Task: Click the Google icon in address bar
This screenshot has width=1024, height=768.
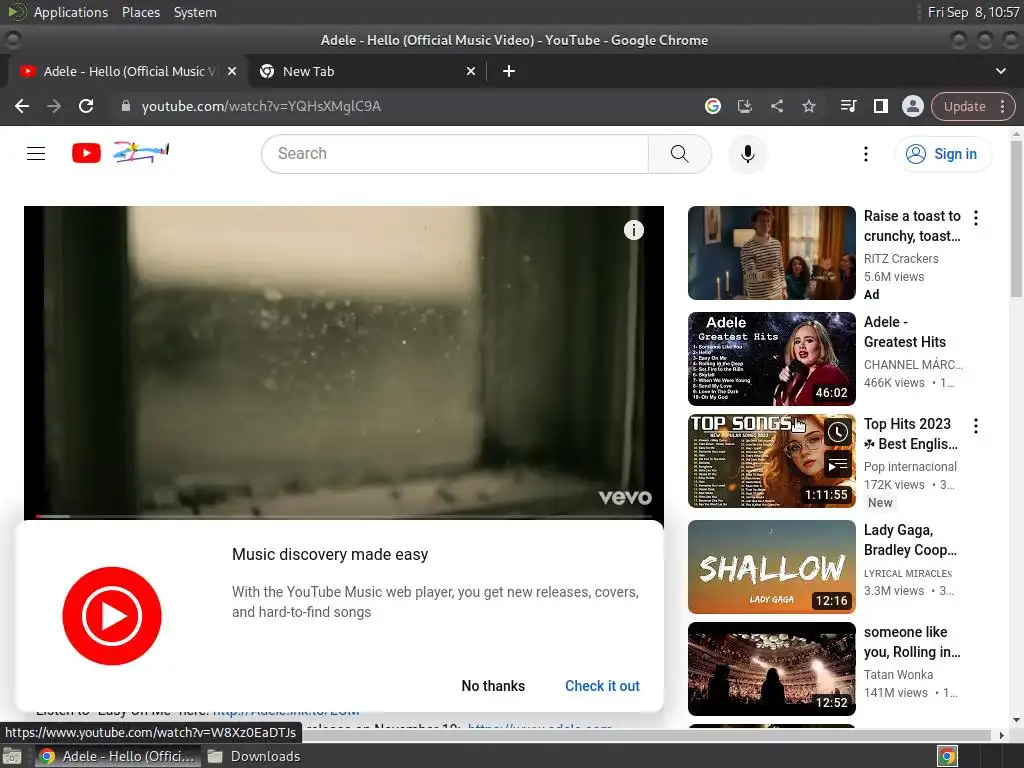Action: (x=712, y=106)
